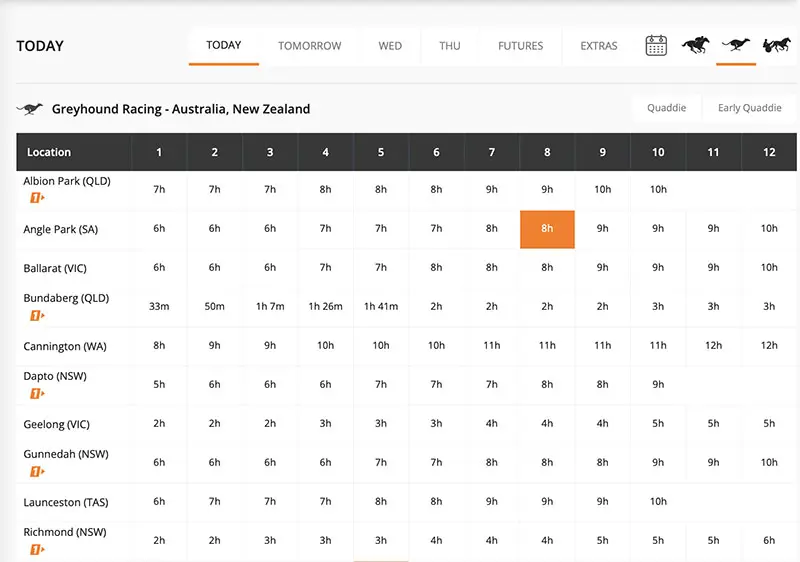Open the calendar date picker icon

(x=656, y=45)
